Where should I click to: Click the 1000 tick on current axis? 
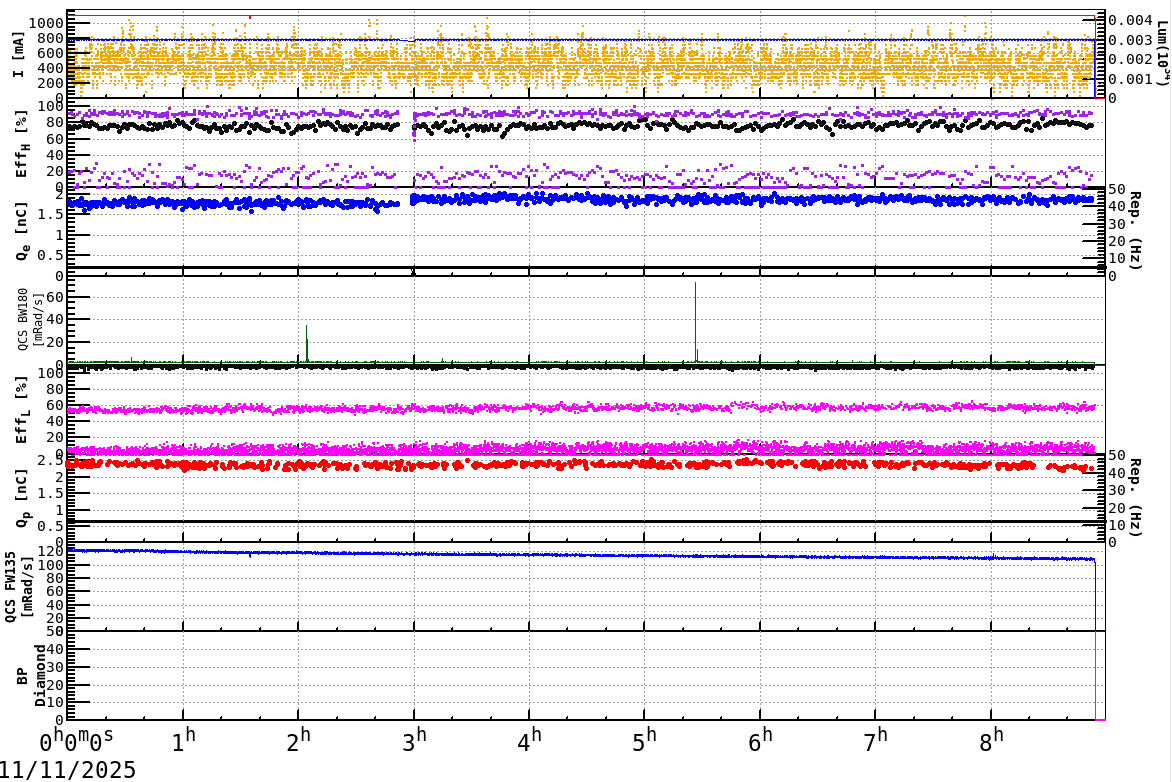[x=47, y=23]
